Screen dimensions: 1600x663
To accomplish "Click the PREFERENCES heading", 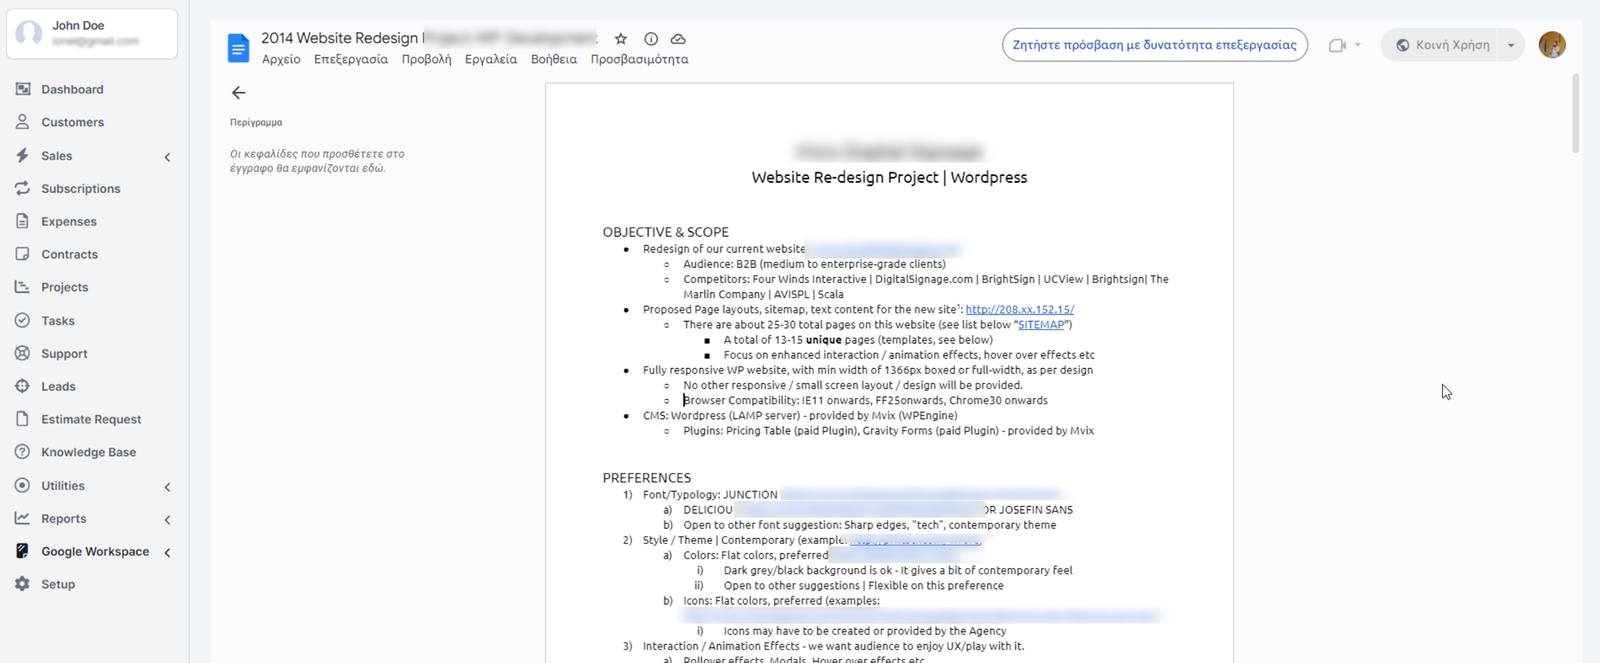I will click(647, 478).
